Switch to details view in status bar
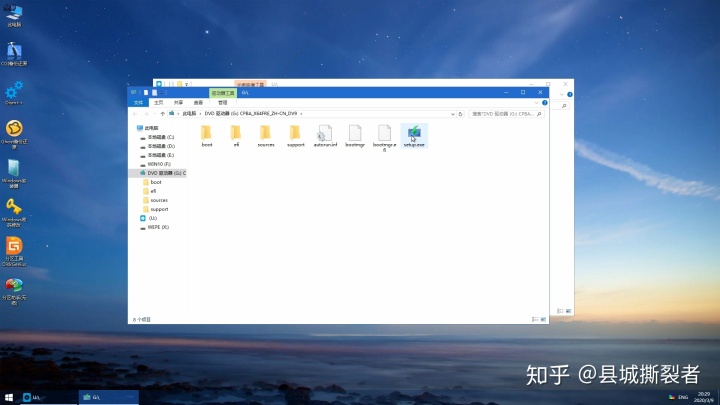This screenshot has height=405, width=720. tap(535, 319)
